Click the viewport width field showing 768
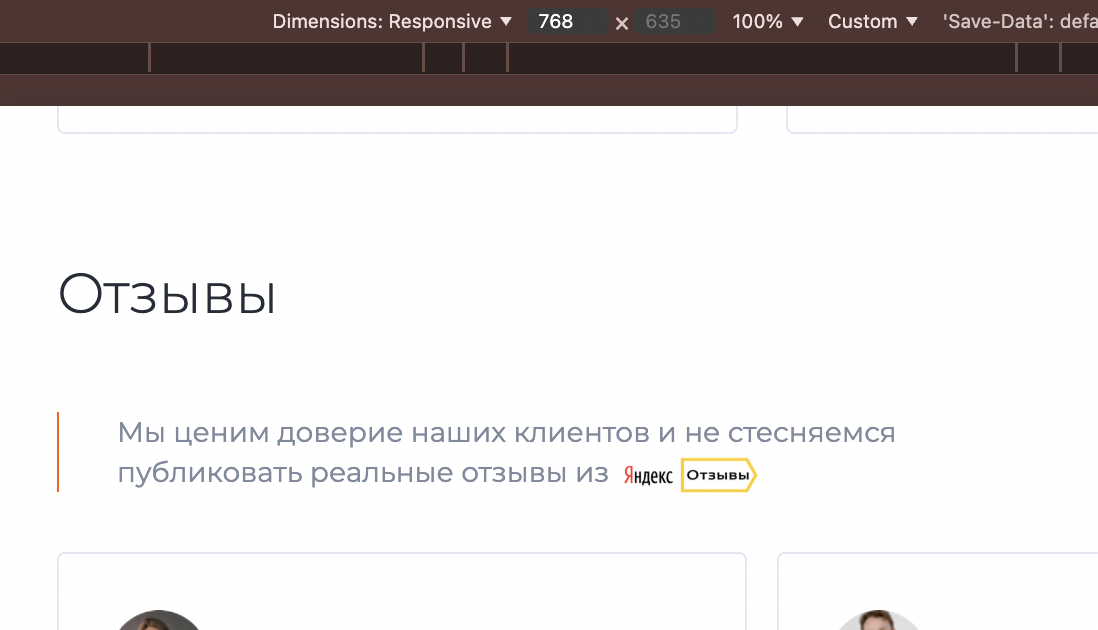 [567, 21]
